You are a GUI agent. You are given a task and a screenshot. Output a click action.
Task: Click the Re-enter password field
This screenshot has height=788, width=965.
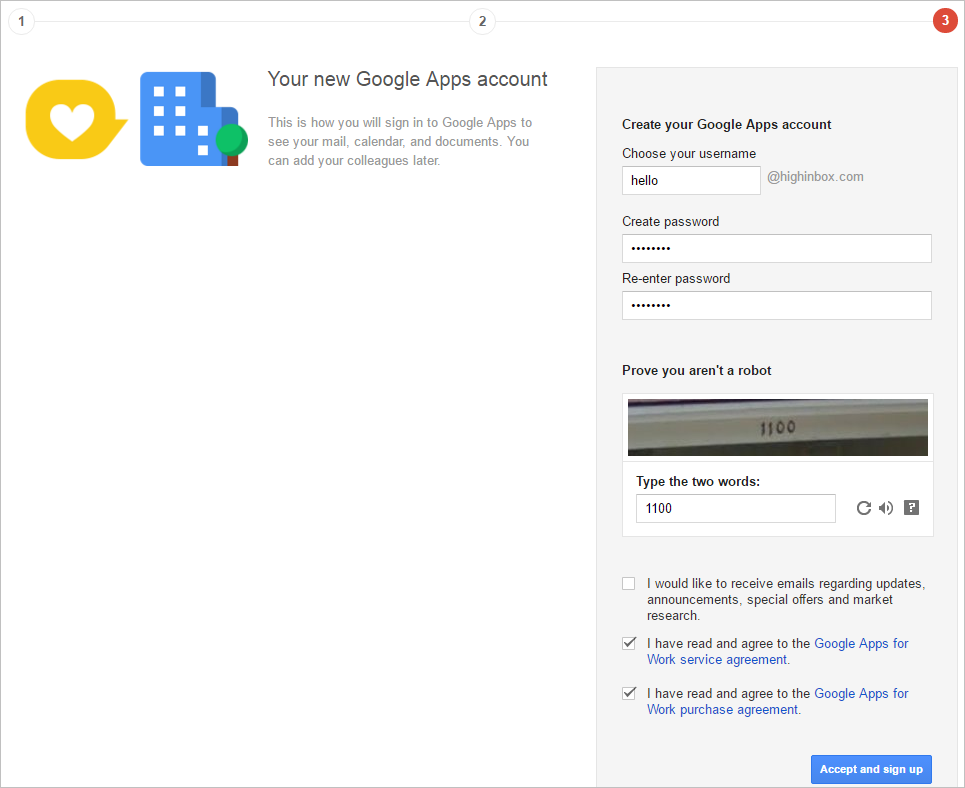point(777,305)
